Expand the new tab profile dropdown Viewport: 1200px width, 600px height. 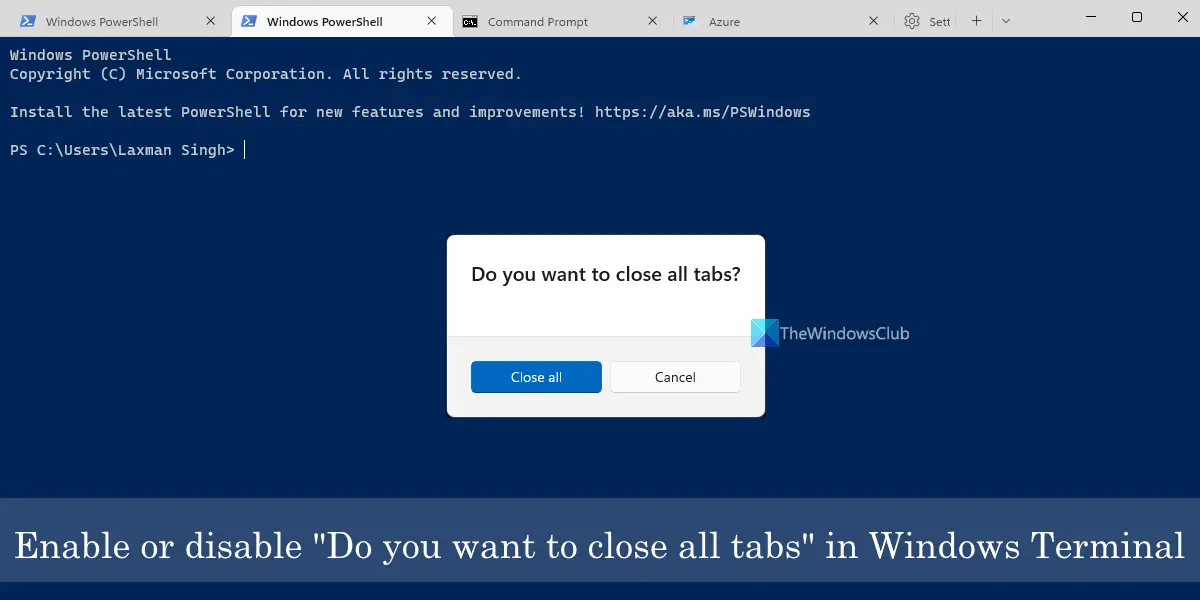pos(1006,21)
